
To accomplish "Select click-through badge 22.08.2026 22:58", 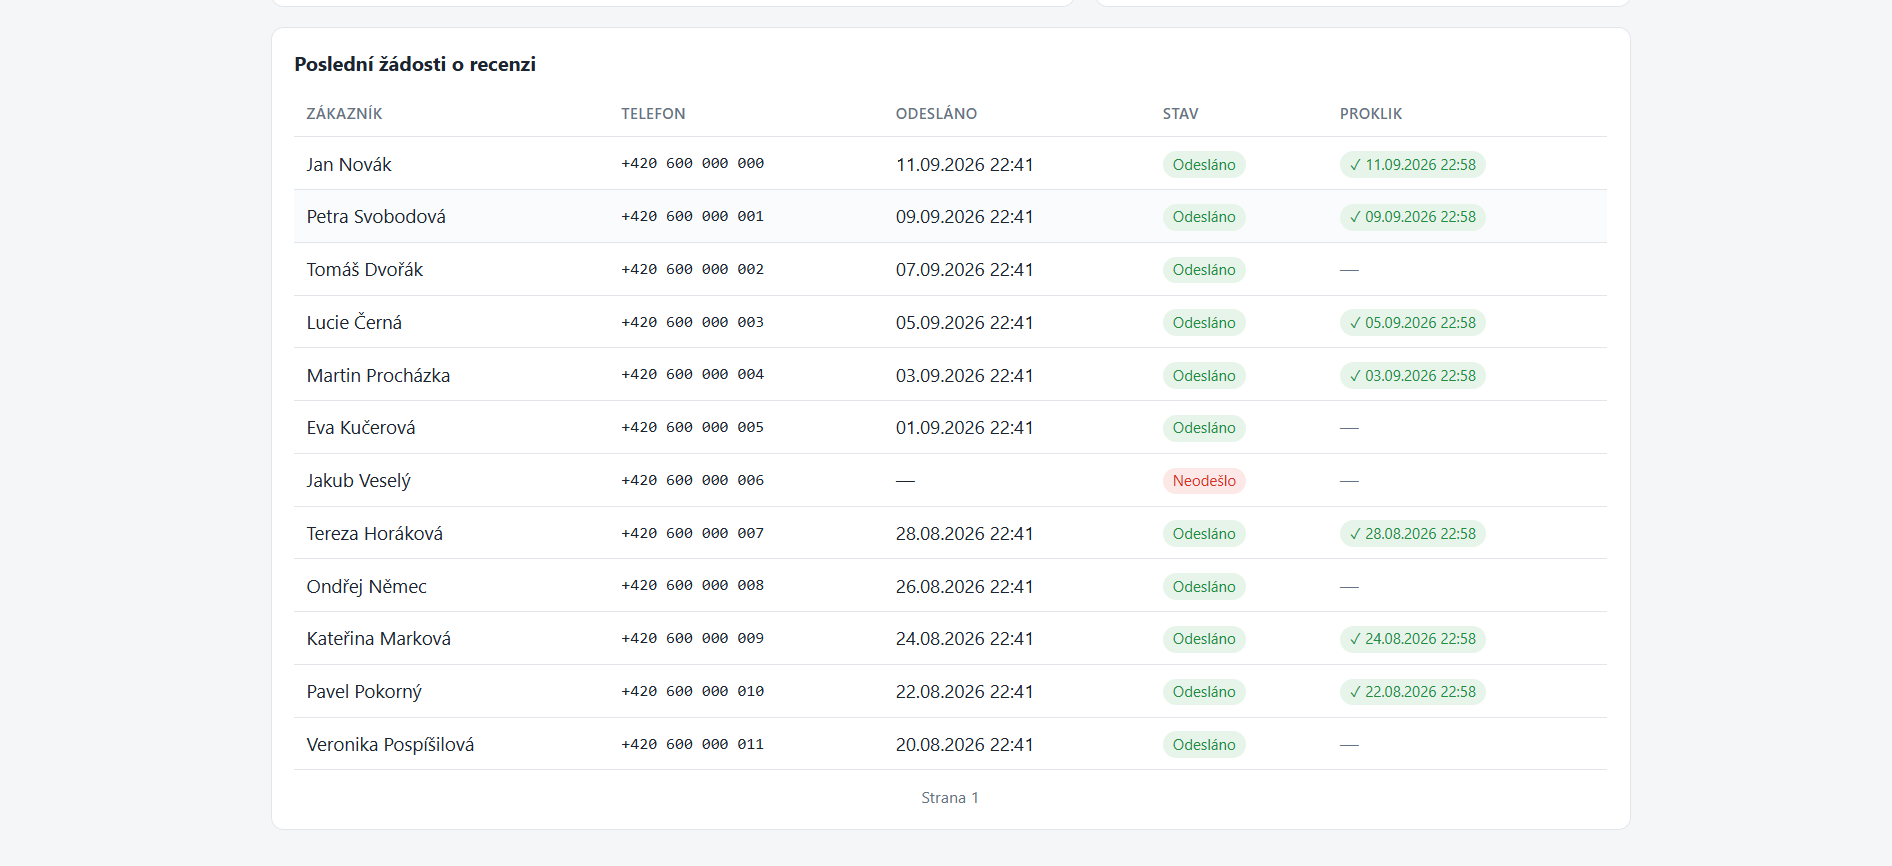I will [x=1412, y=692].
